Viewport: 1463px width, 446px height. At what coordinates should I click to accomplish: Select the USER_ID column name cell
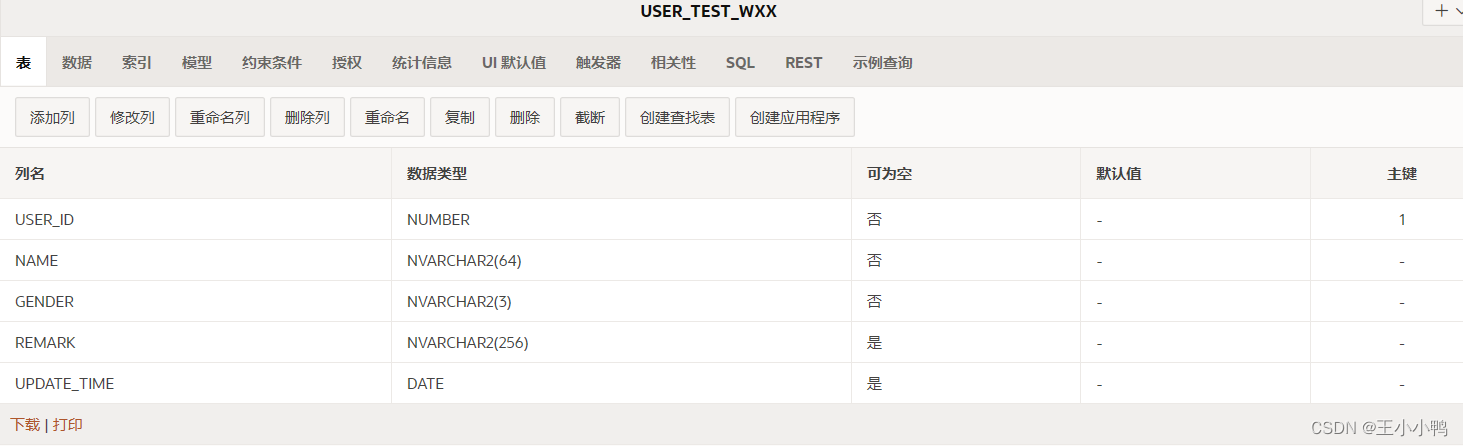195,219
